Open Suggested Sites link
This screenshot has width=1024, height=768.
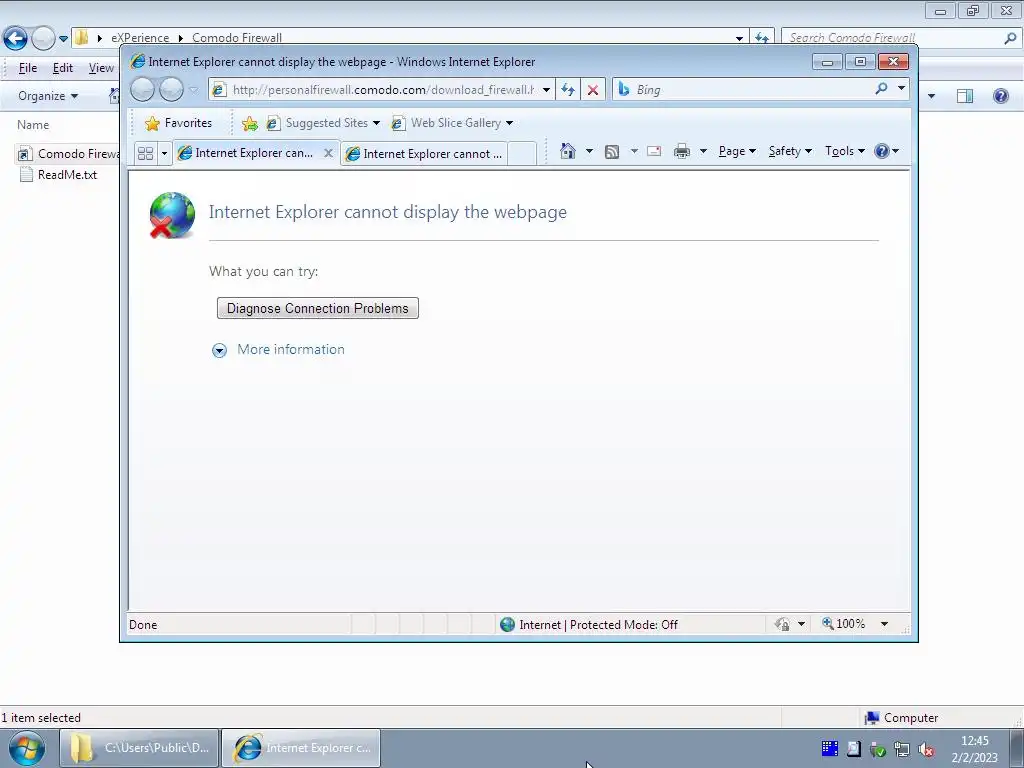coord(323,123)
